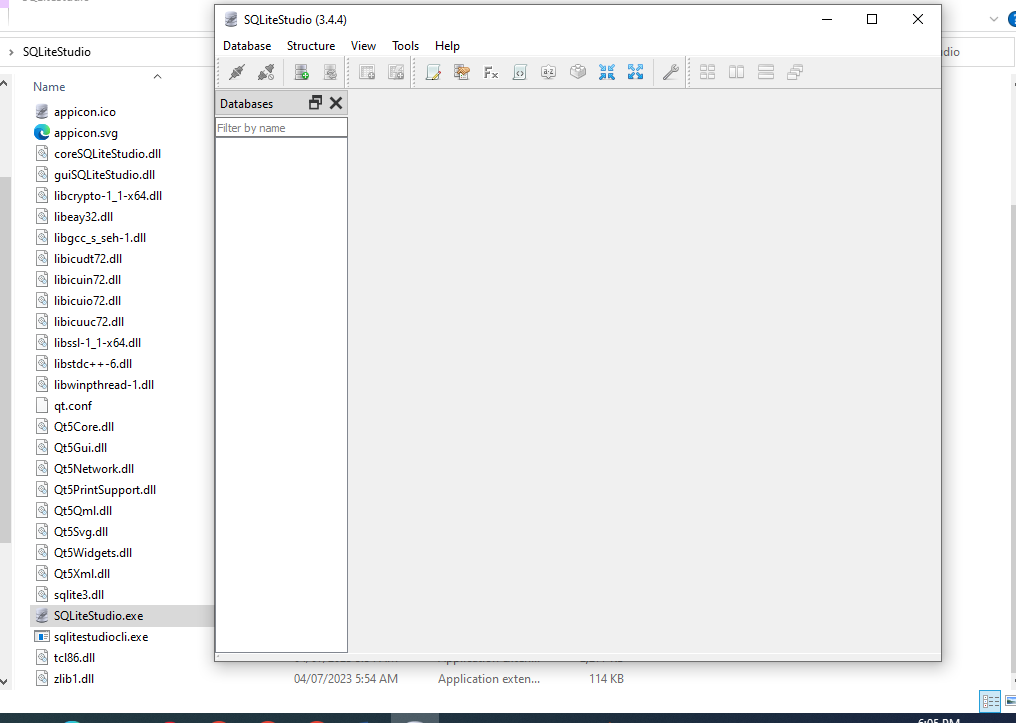Open the SQL editor toolbar icon
Viewport: 1016px width, 723px height.
click(433, 72)
